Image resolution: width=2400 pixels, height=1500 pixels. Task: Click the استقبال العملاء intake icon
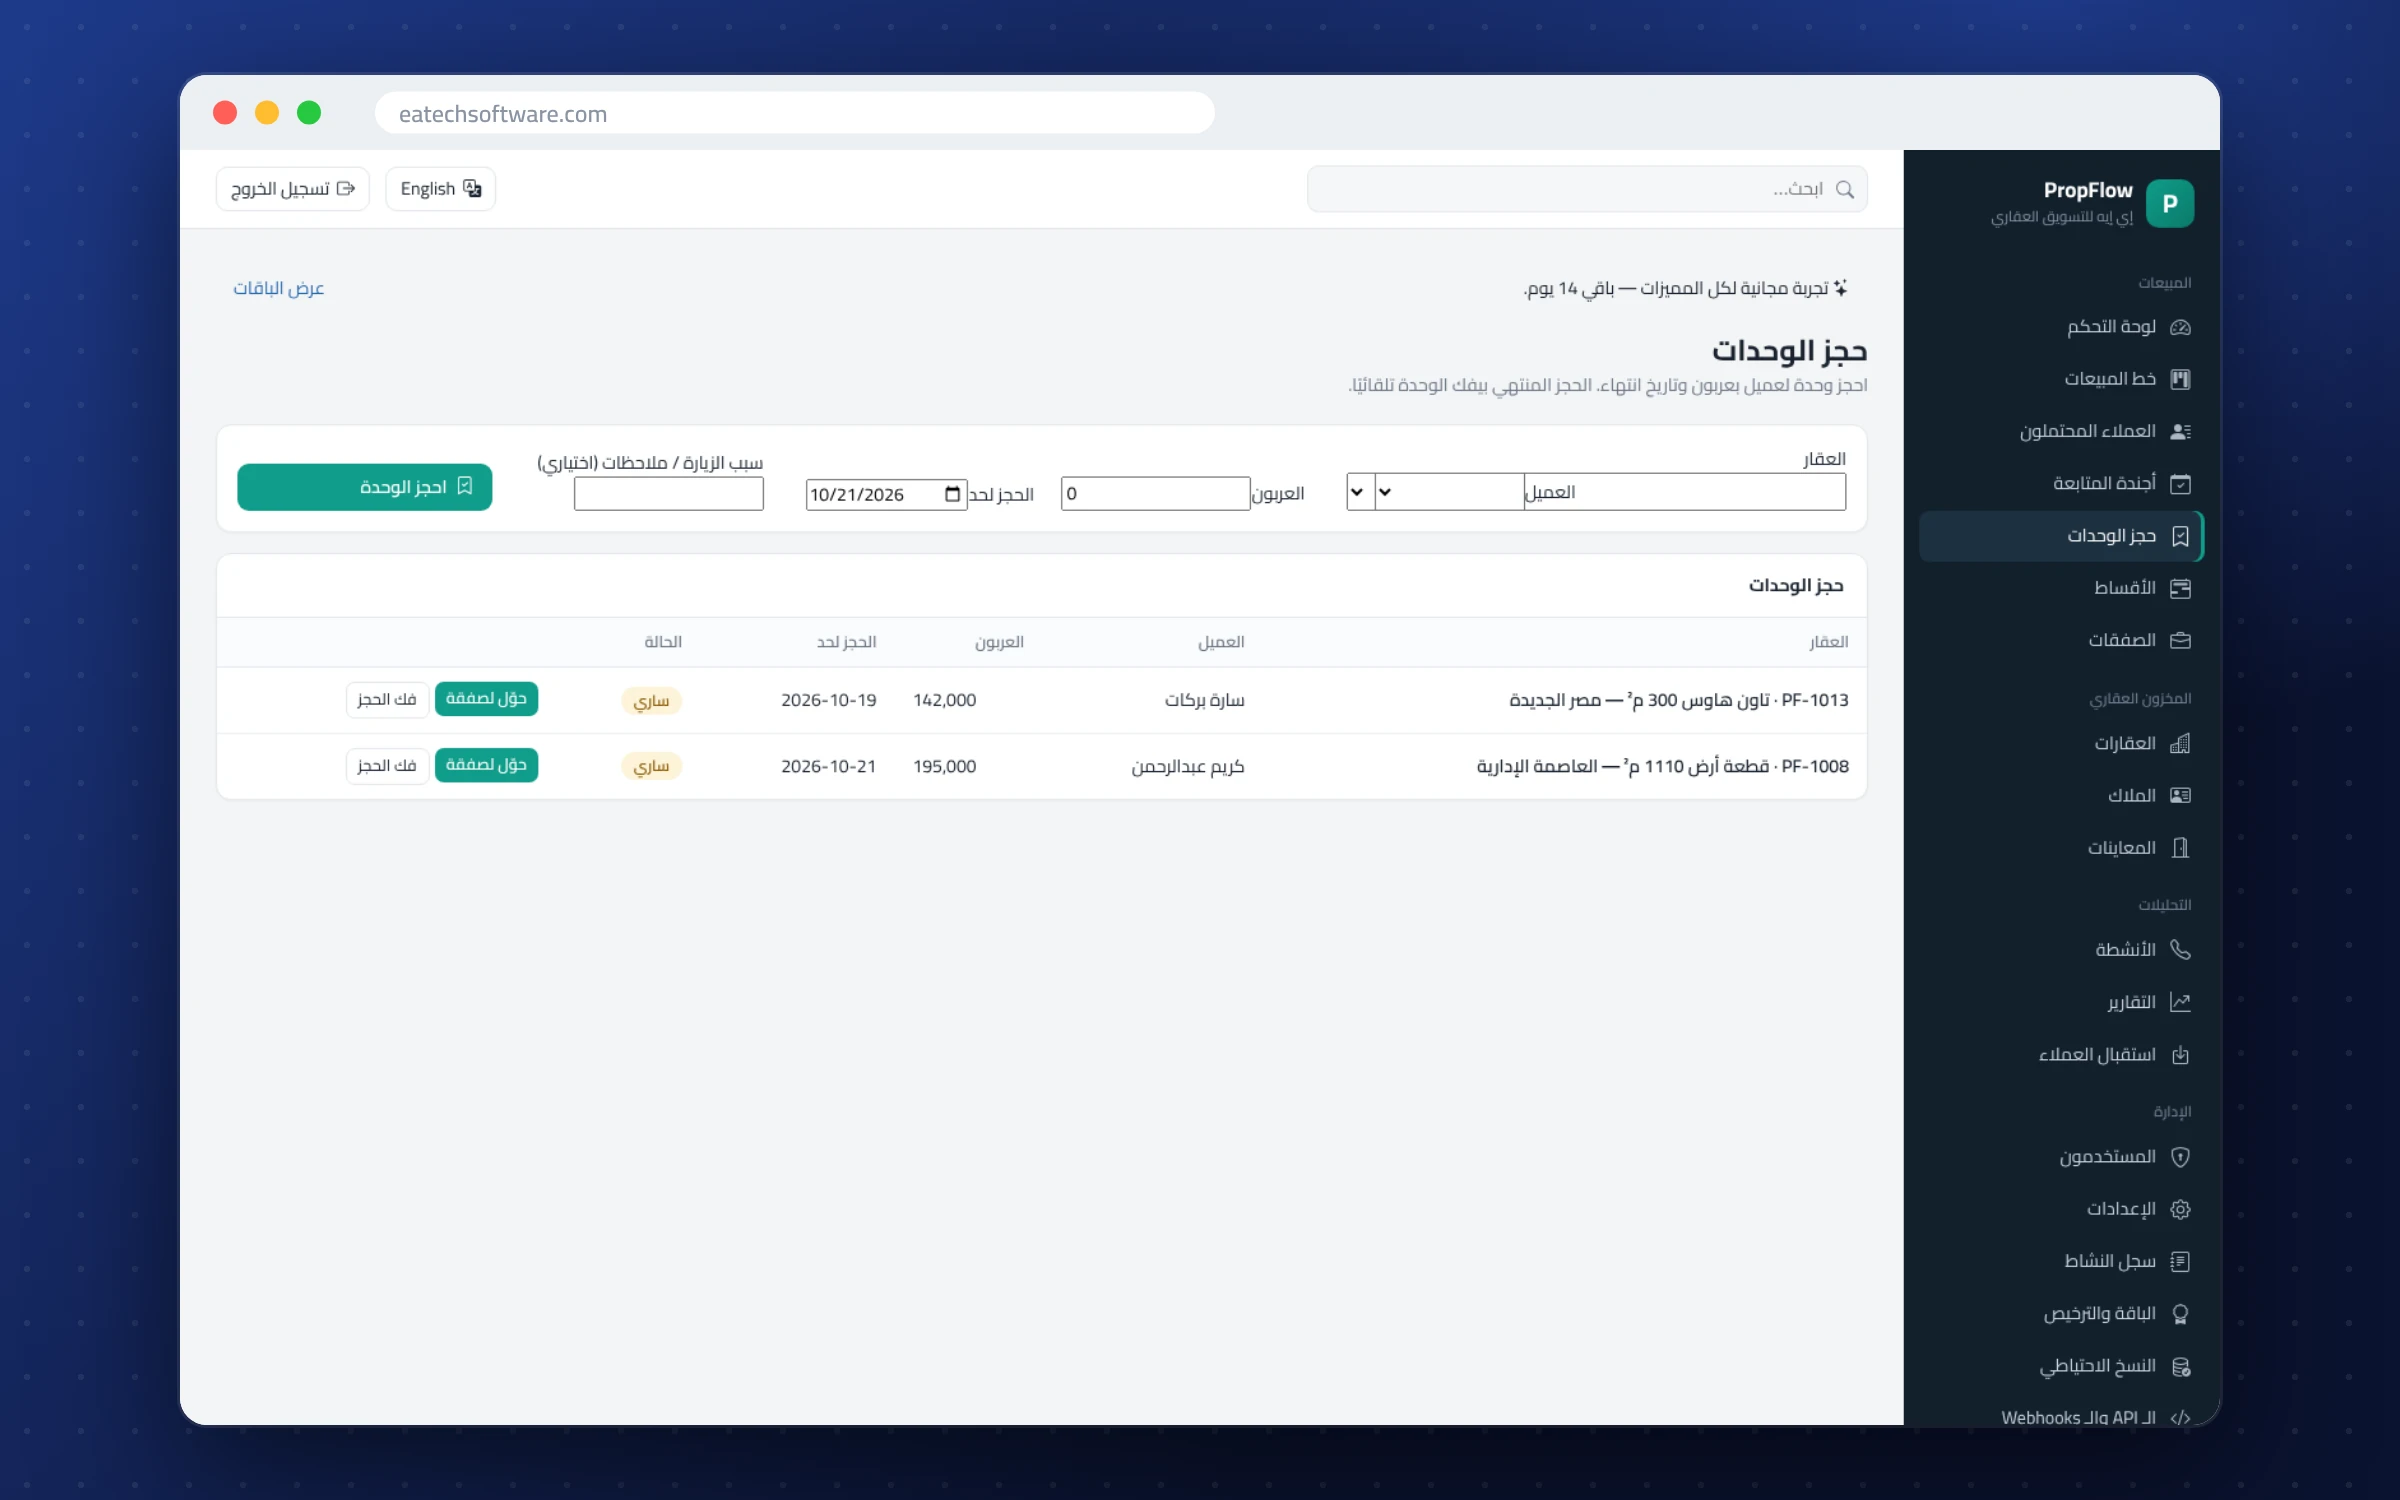coord(2180,1055)
